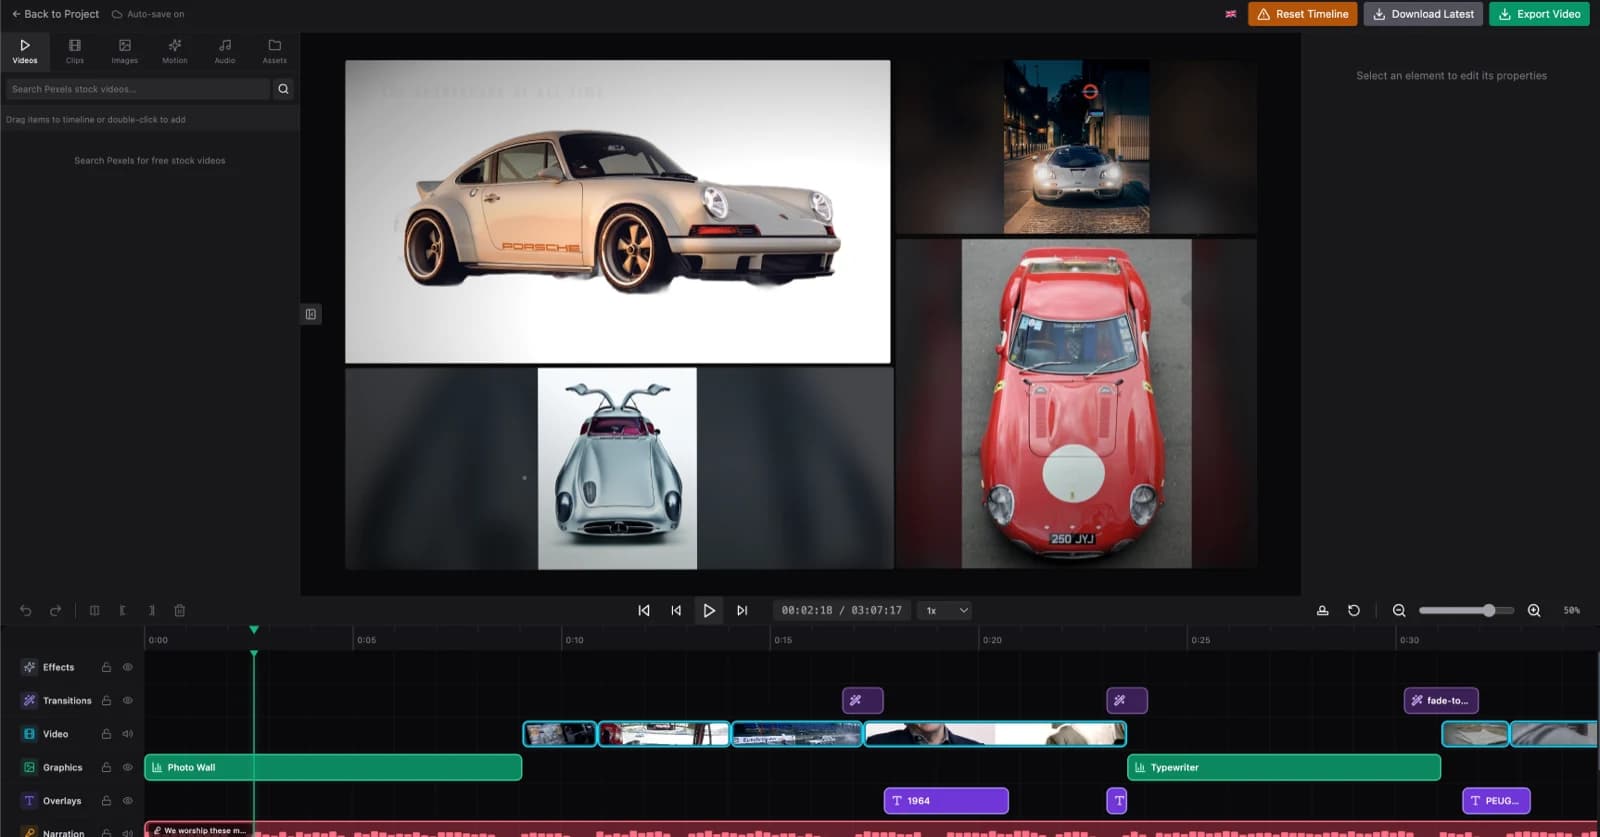Select the unlabeled T overlay clip

click(1117, 801)
